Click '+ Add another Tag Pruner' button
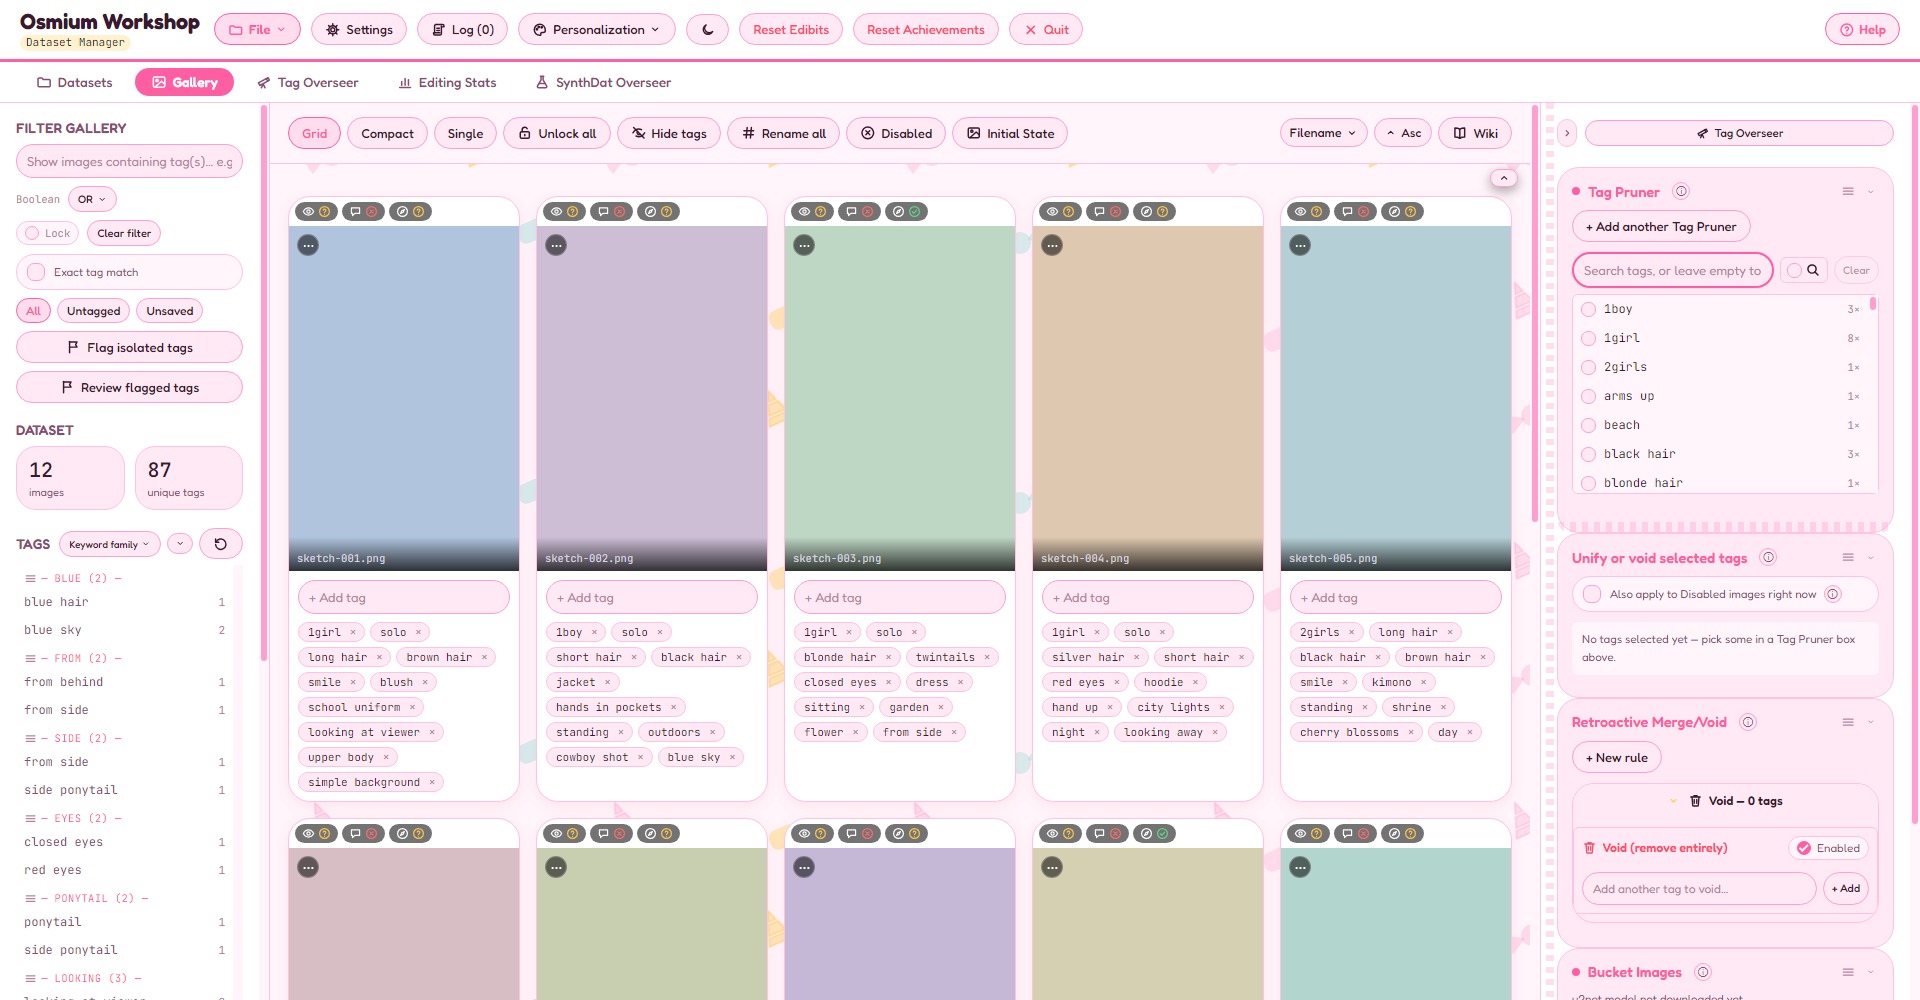The width and height of the screenshot is (1920, 1000). 1661,227
